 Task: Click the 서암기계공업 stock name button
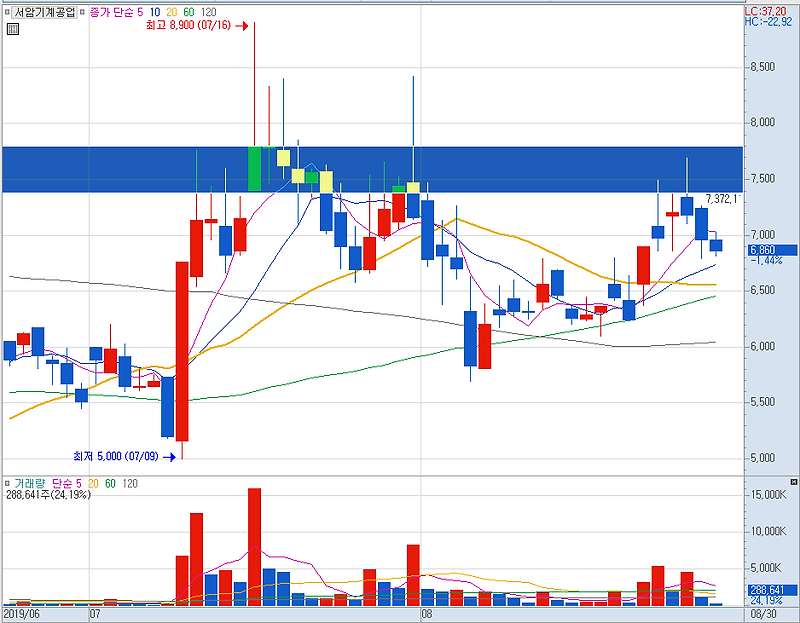pyautogui.click(x=44, y=12)
